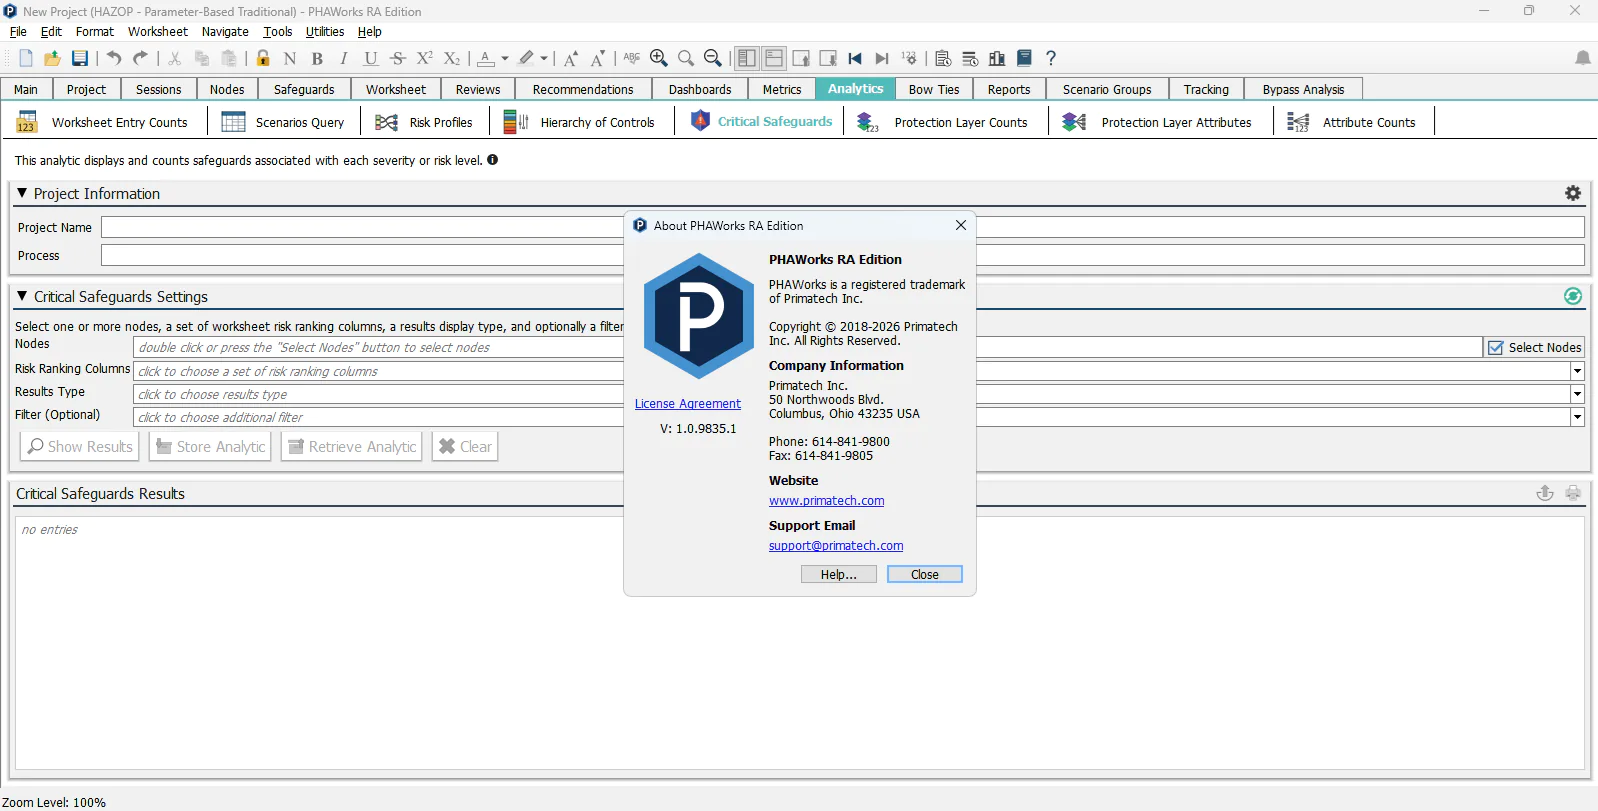Viewport: 1598px width, 811px height.
Task: Open the Bow Ties tab
Action: pyautogui.click(x=934, y=89)
